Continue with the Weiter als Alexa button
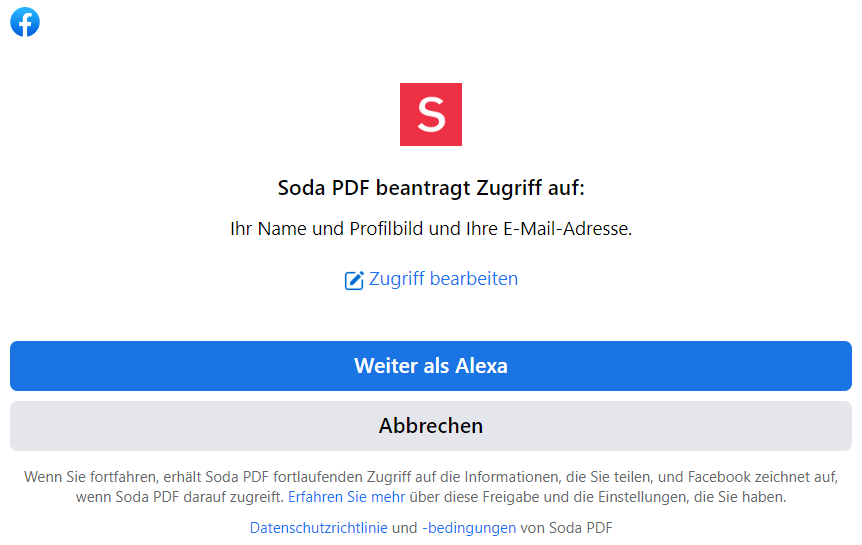This screenshot has width=862, height=545. (431, 366)
